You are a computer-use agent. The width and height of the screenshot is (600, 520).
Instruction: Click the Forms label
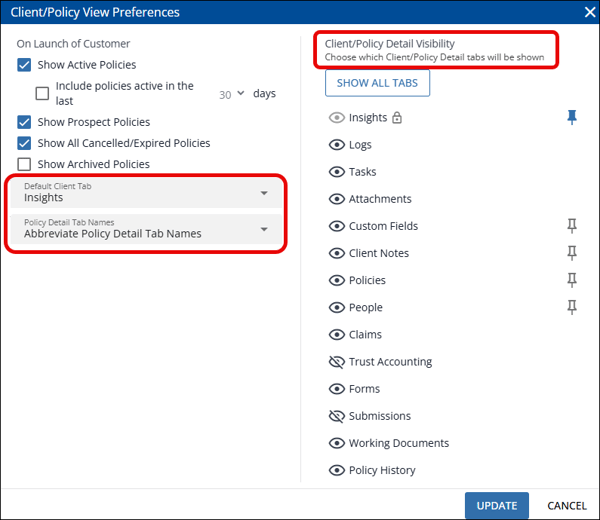coord(364,389)
